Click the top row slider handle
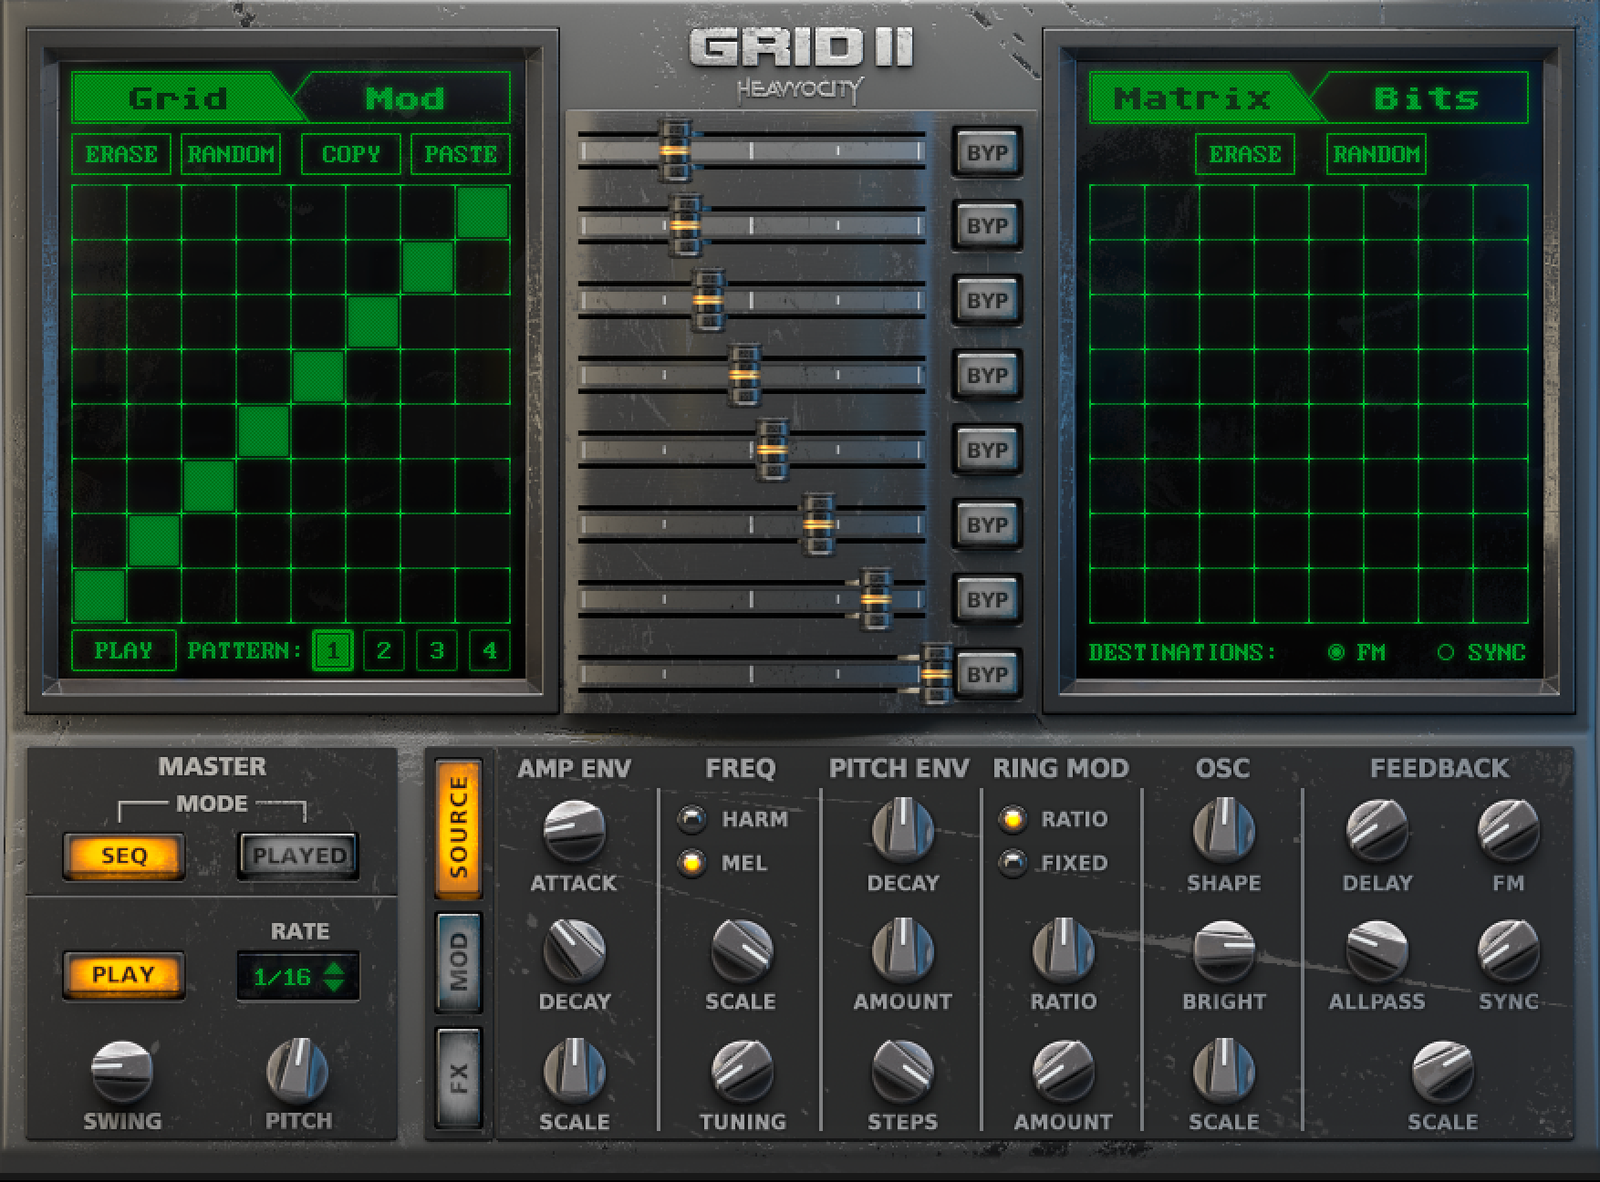 click(x=675, y=150)
